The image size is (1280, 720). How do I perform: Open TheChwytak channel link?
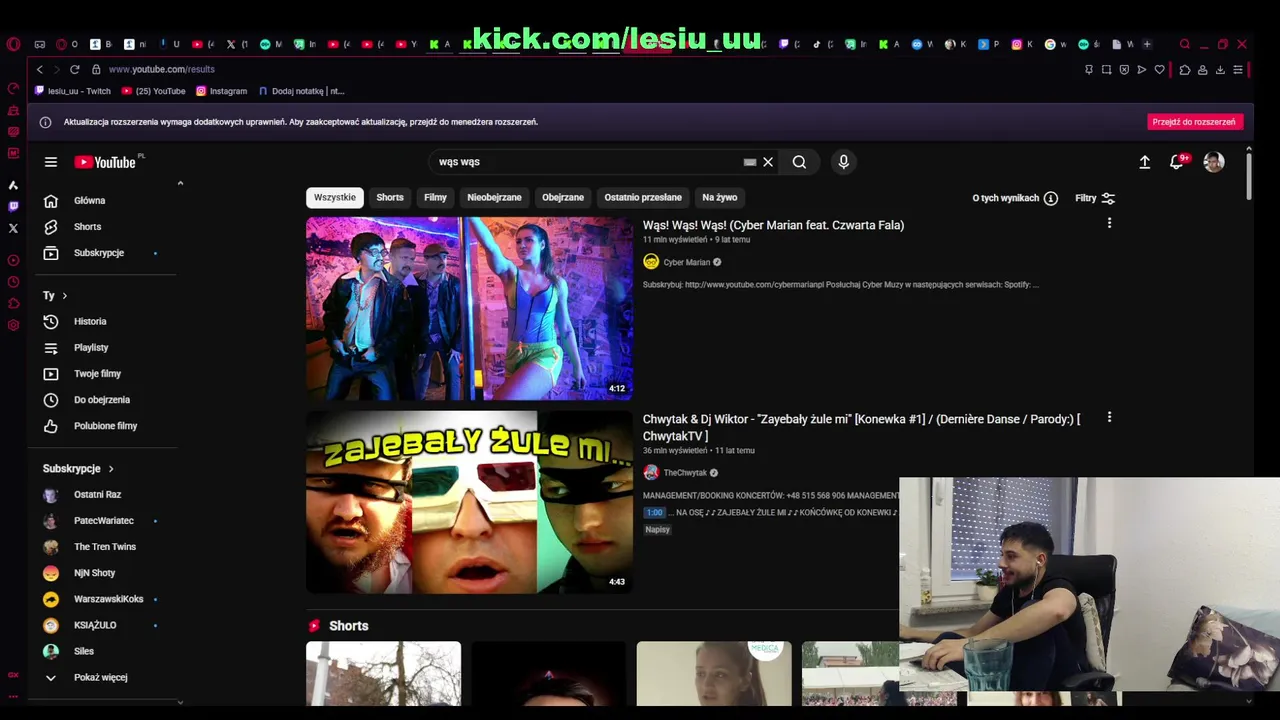pos(685,473)
